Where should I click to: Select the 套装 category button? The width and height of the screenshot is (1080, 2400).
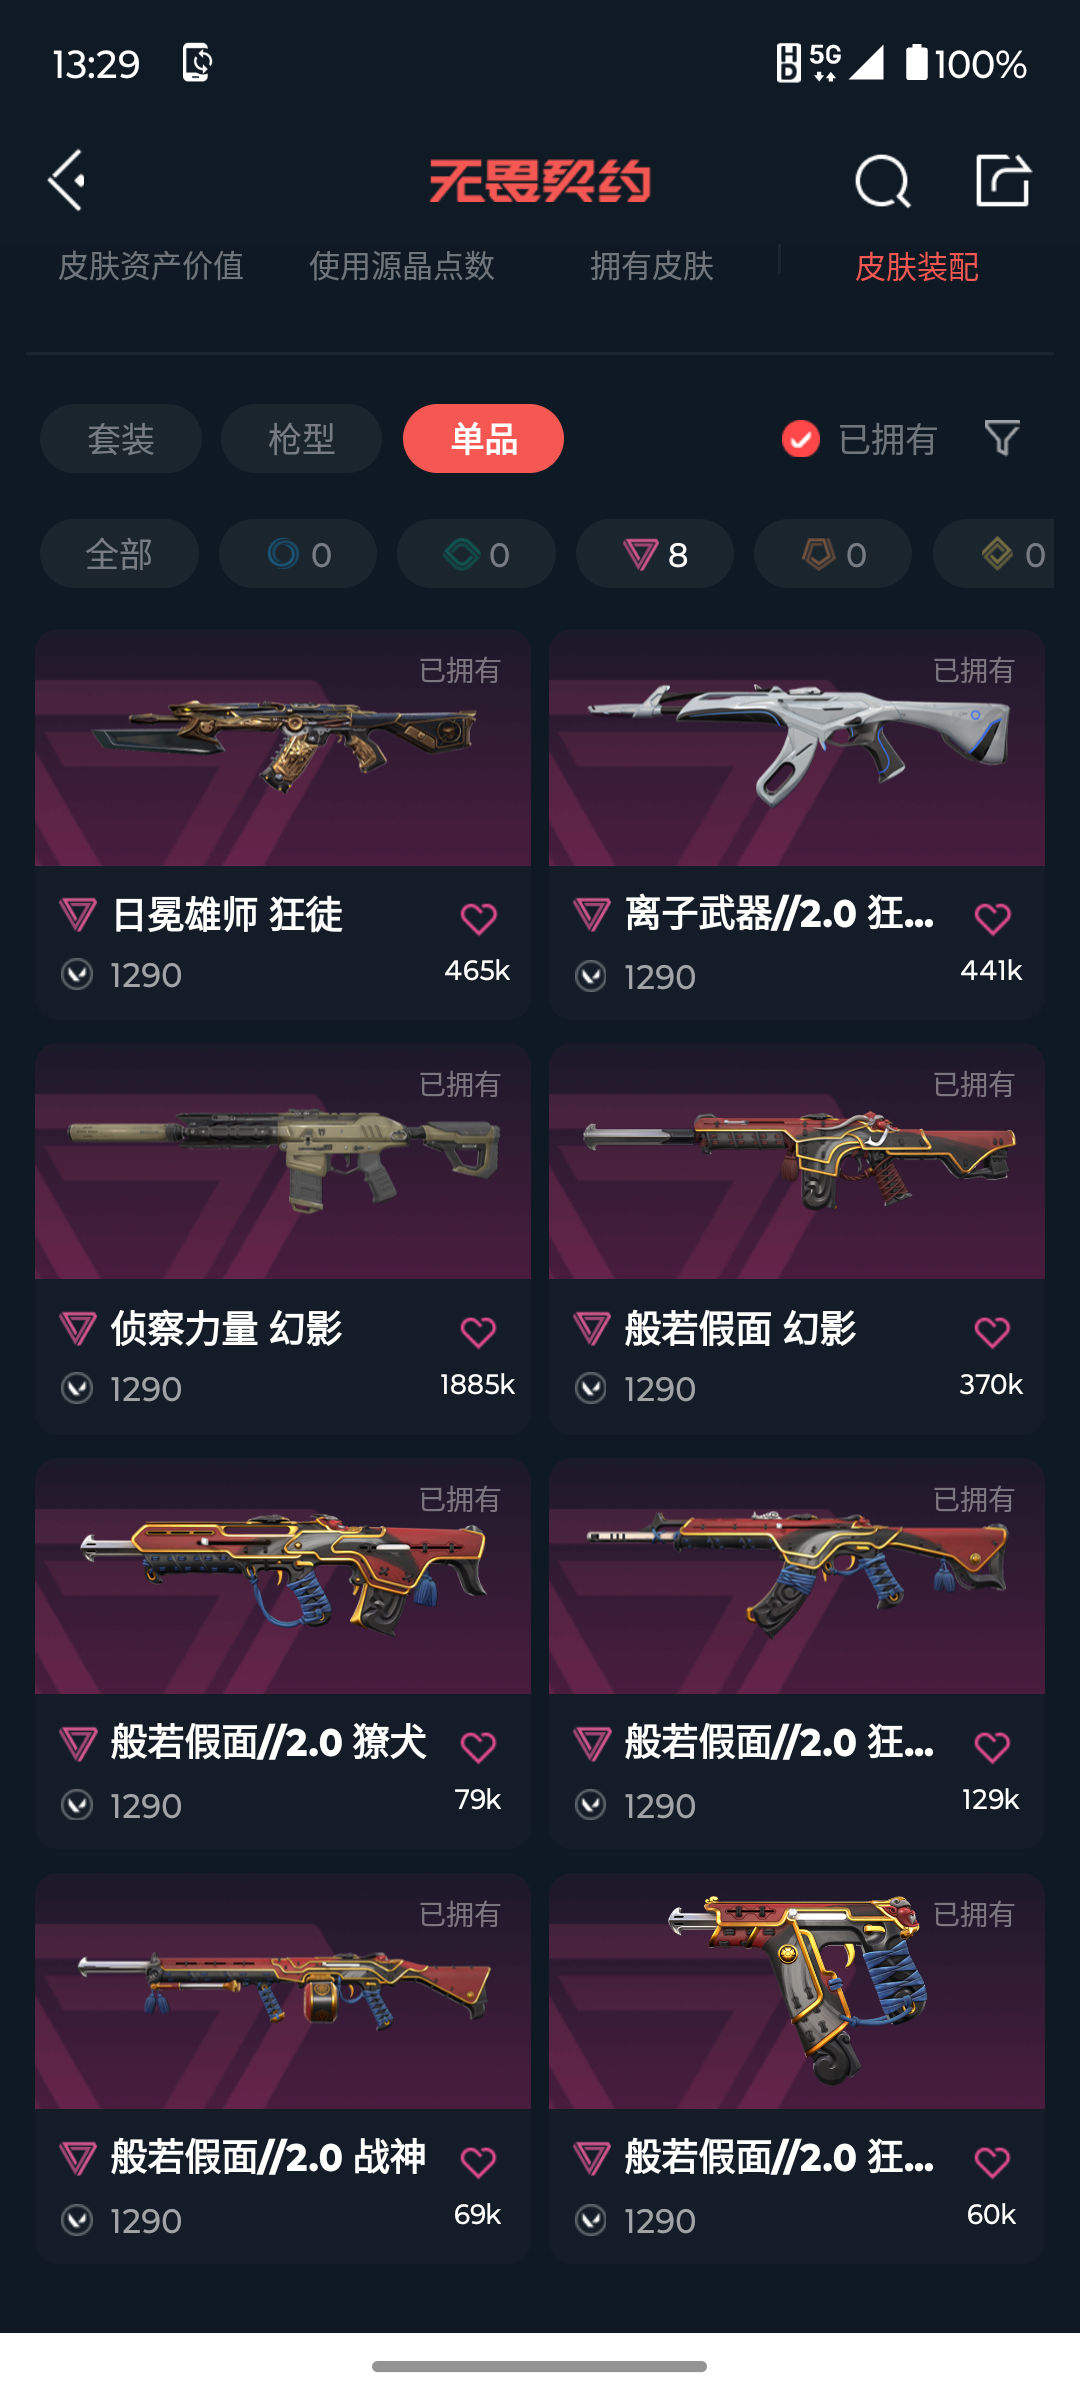[121, 439]
